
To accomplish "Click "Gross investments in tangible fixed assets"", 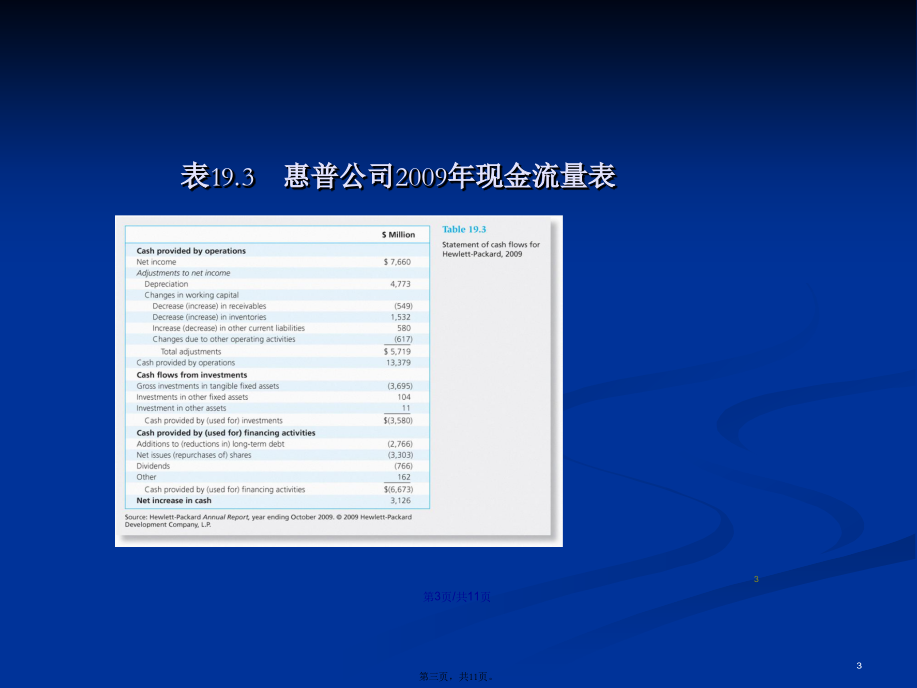I will (208, 387).
